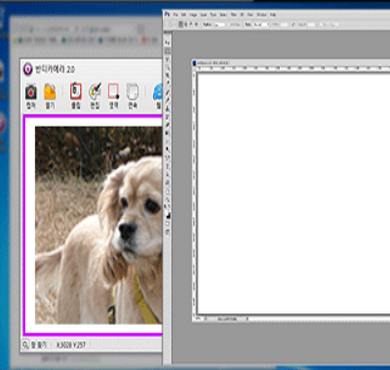This screenshot has width=390, height=370.
Task: Open the Help menu in Photoshop
Action: 273,15
